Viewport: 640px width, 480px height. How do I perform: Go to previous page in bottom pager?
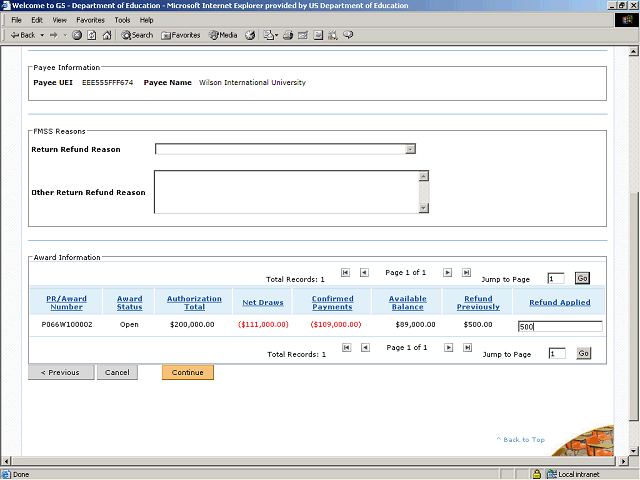click(366, 347)
